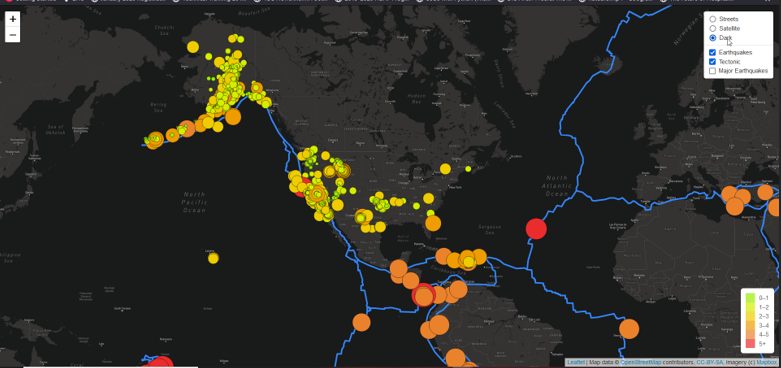Screen dimensions: 781x368
Task: Open the OpenStreetMap attribution link
Action: click(x=640, y=363)
